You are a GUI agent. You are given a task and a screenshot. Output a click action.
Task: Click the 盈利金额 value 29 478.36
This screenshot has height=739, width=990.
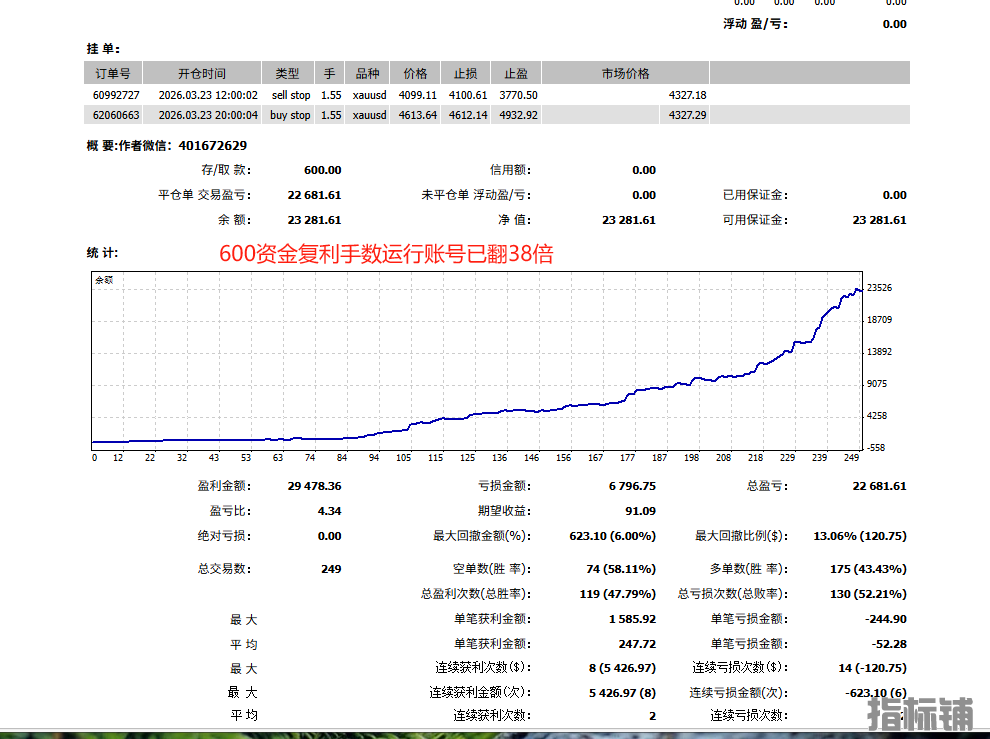pyautogui.click(x=314, y=486)
